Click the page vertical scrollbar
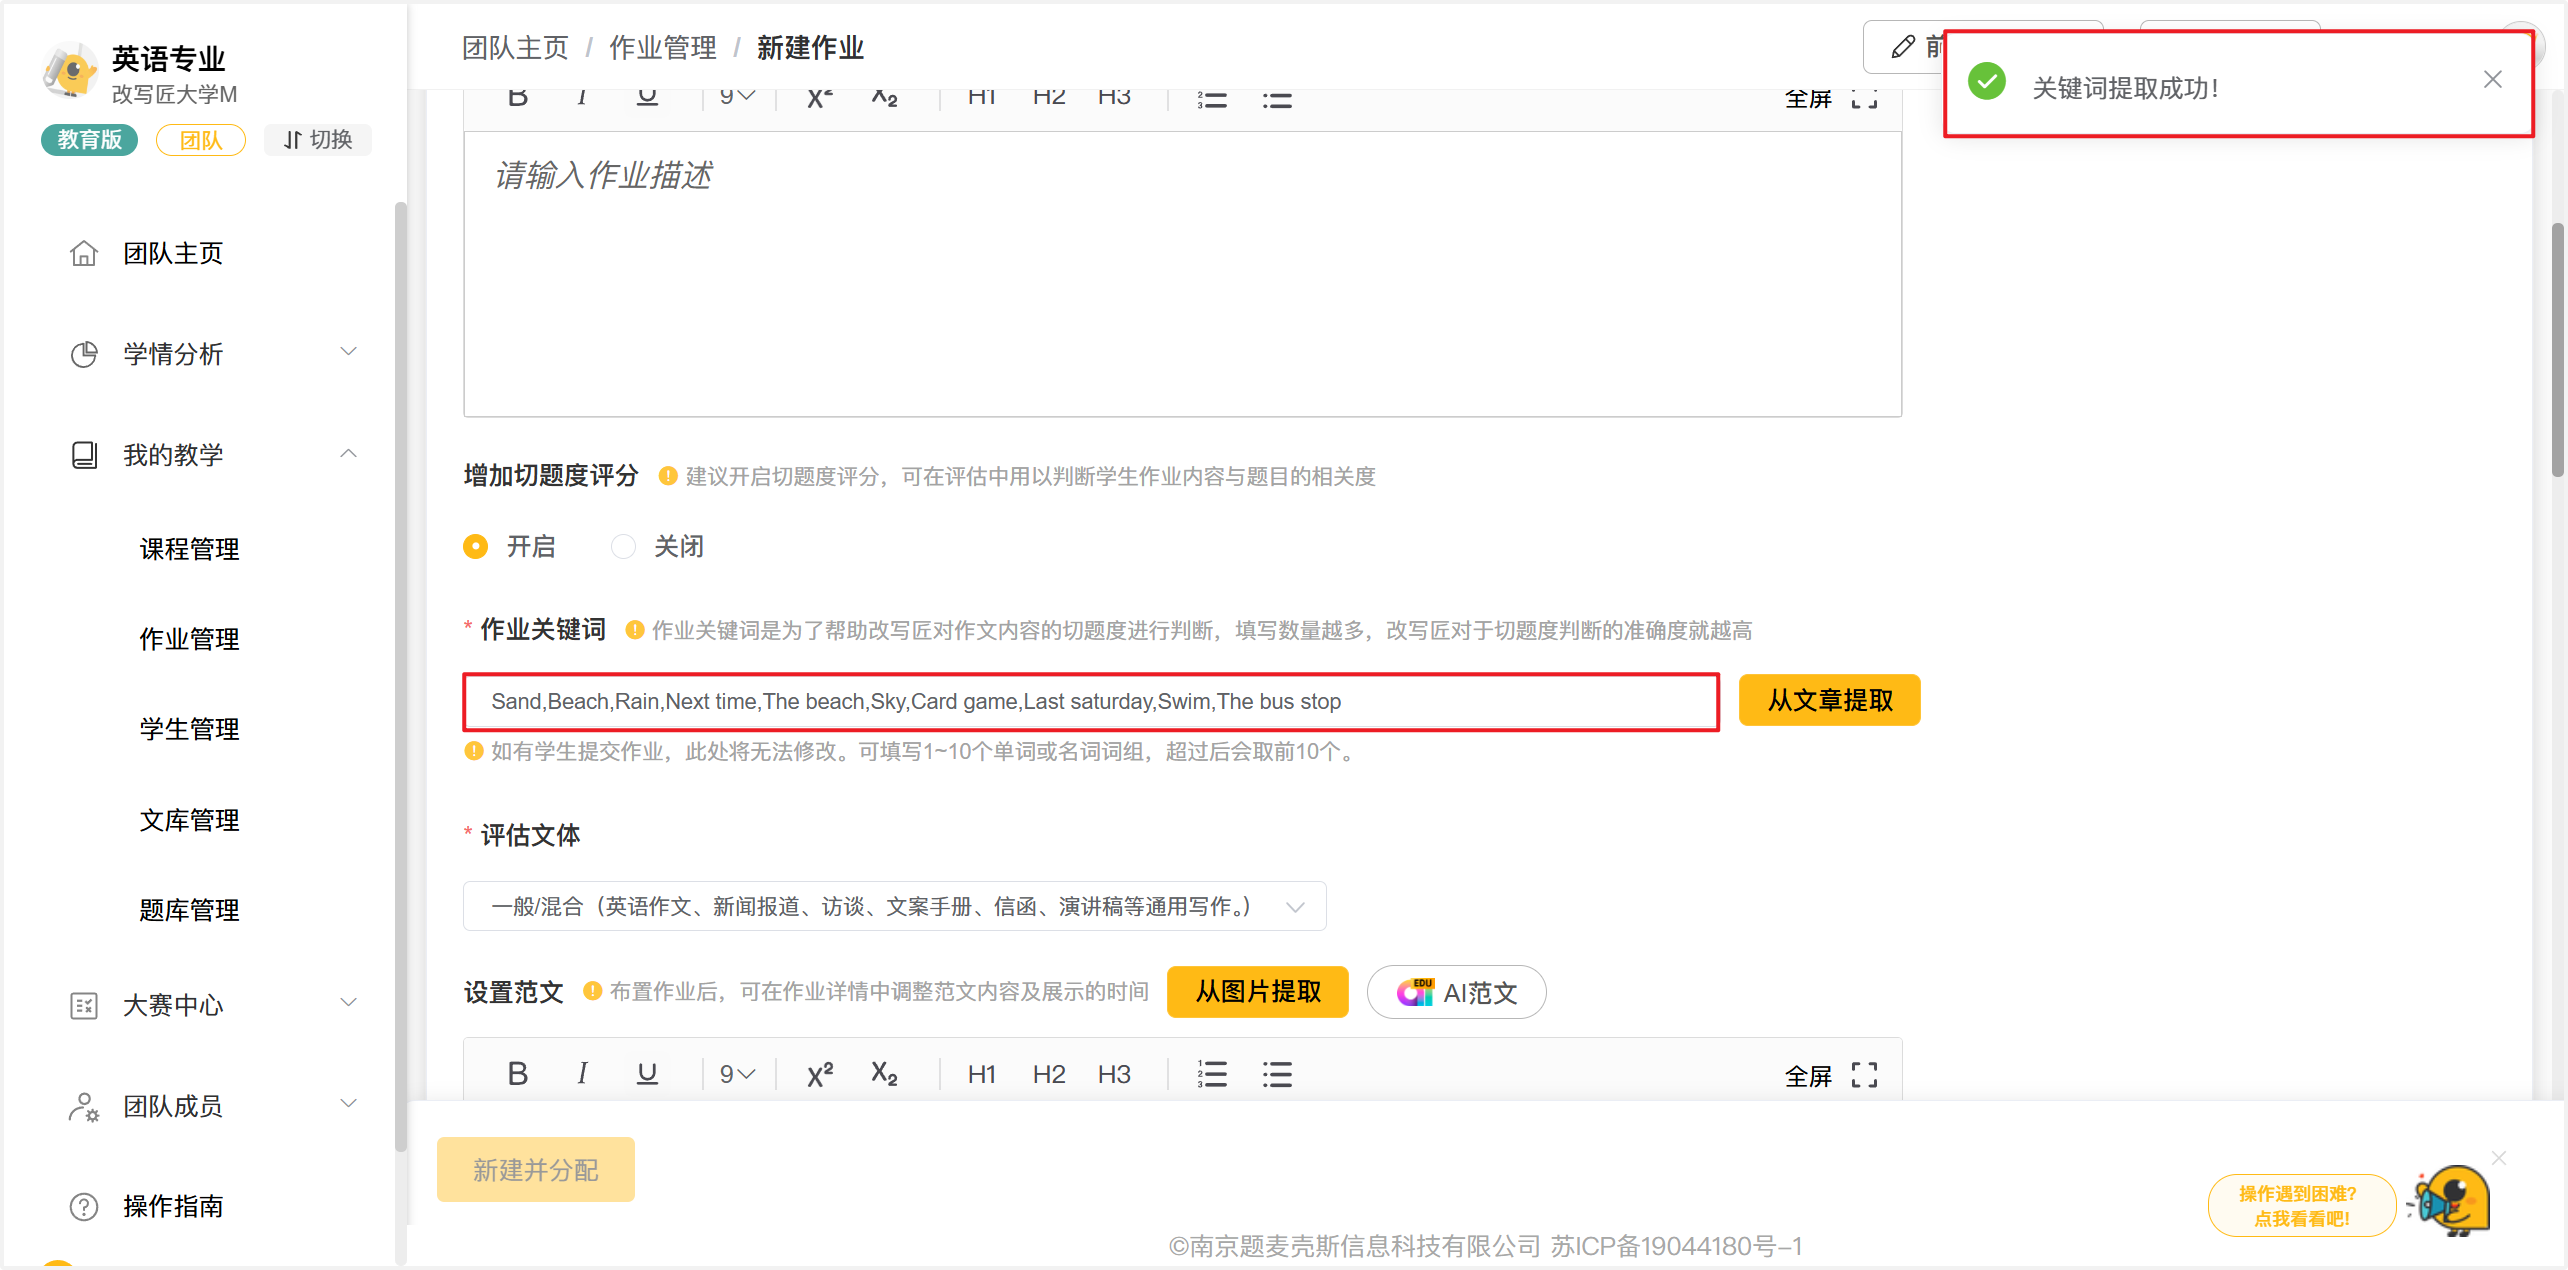The image size is (2568, 1270). pos(2558,350)
